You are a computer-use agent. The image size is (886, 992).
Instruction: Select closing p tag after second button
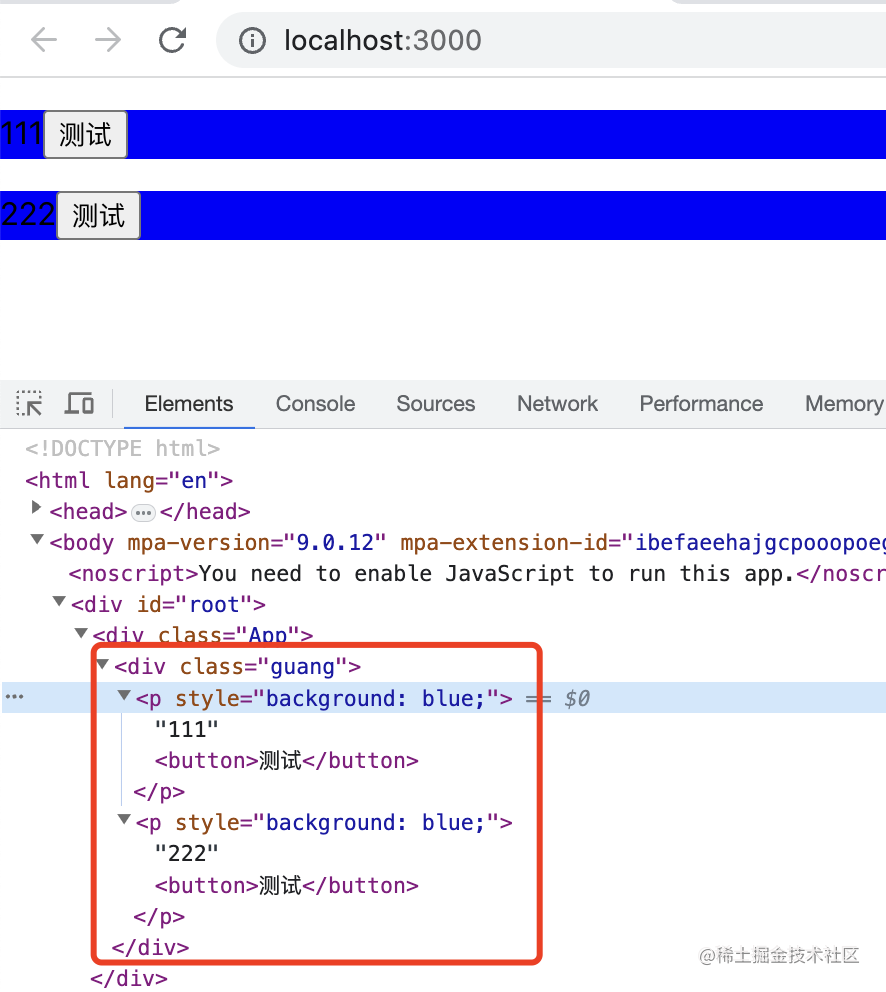pos(159,917)
